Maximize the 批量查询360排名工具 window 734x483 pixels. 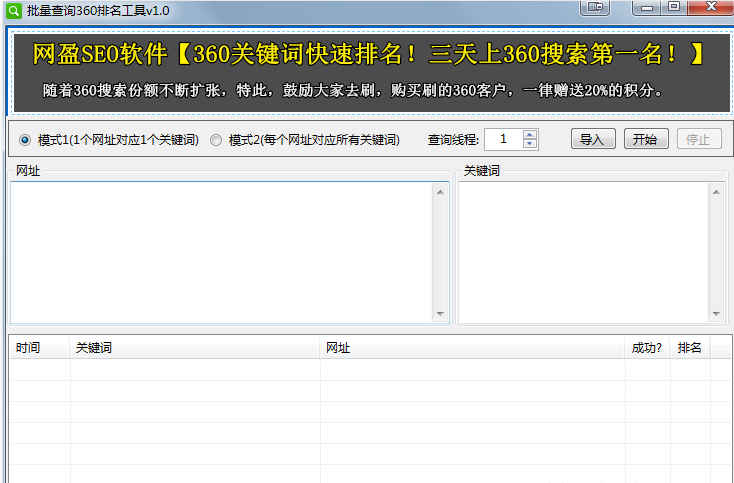(674, 7)
